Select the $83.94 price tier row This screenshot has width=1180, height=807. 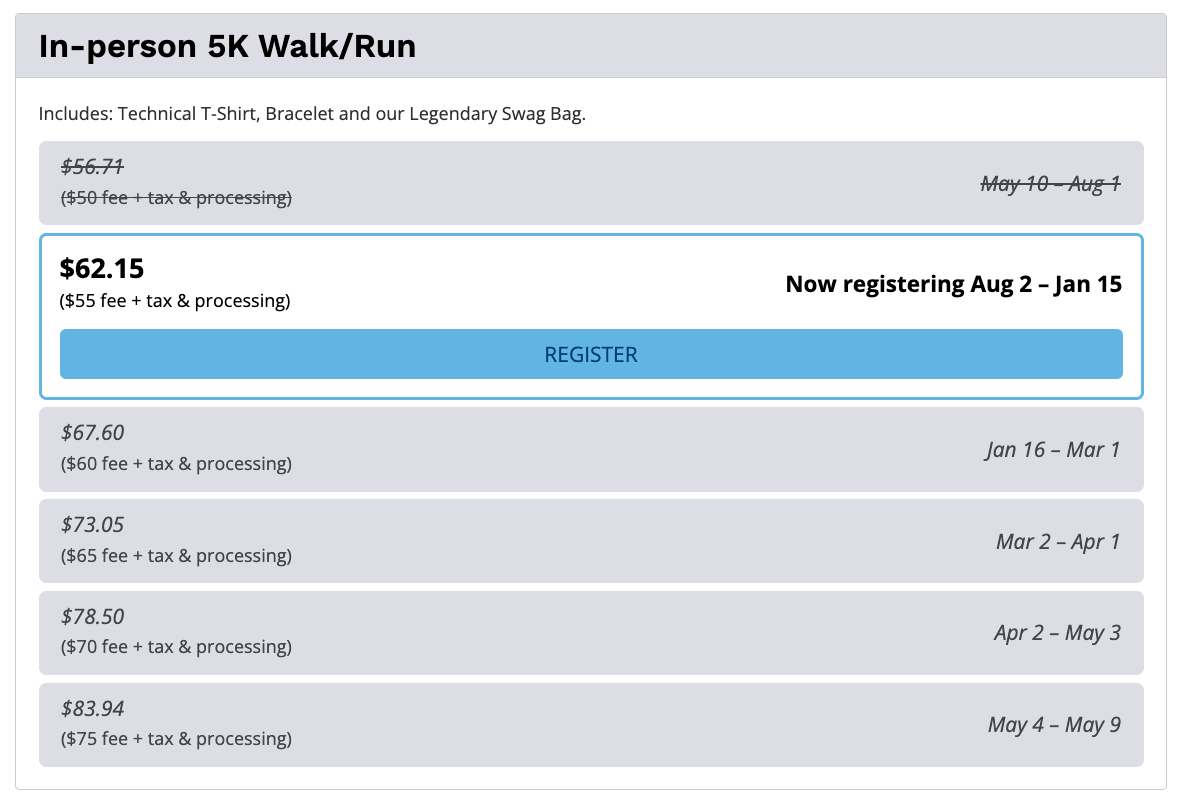point(591,725)
